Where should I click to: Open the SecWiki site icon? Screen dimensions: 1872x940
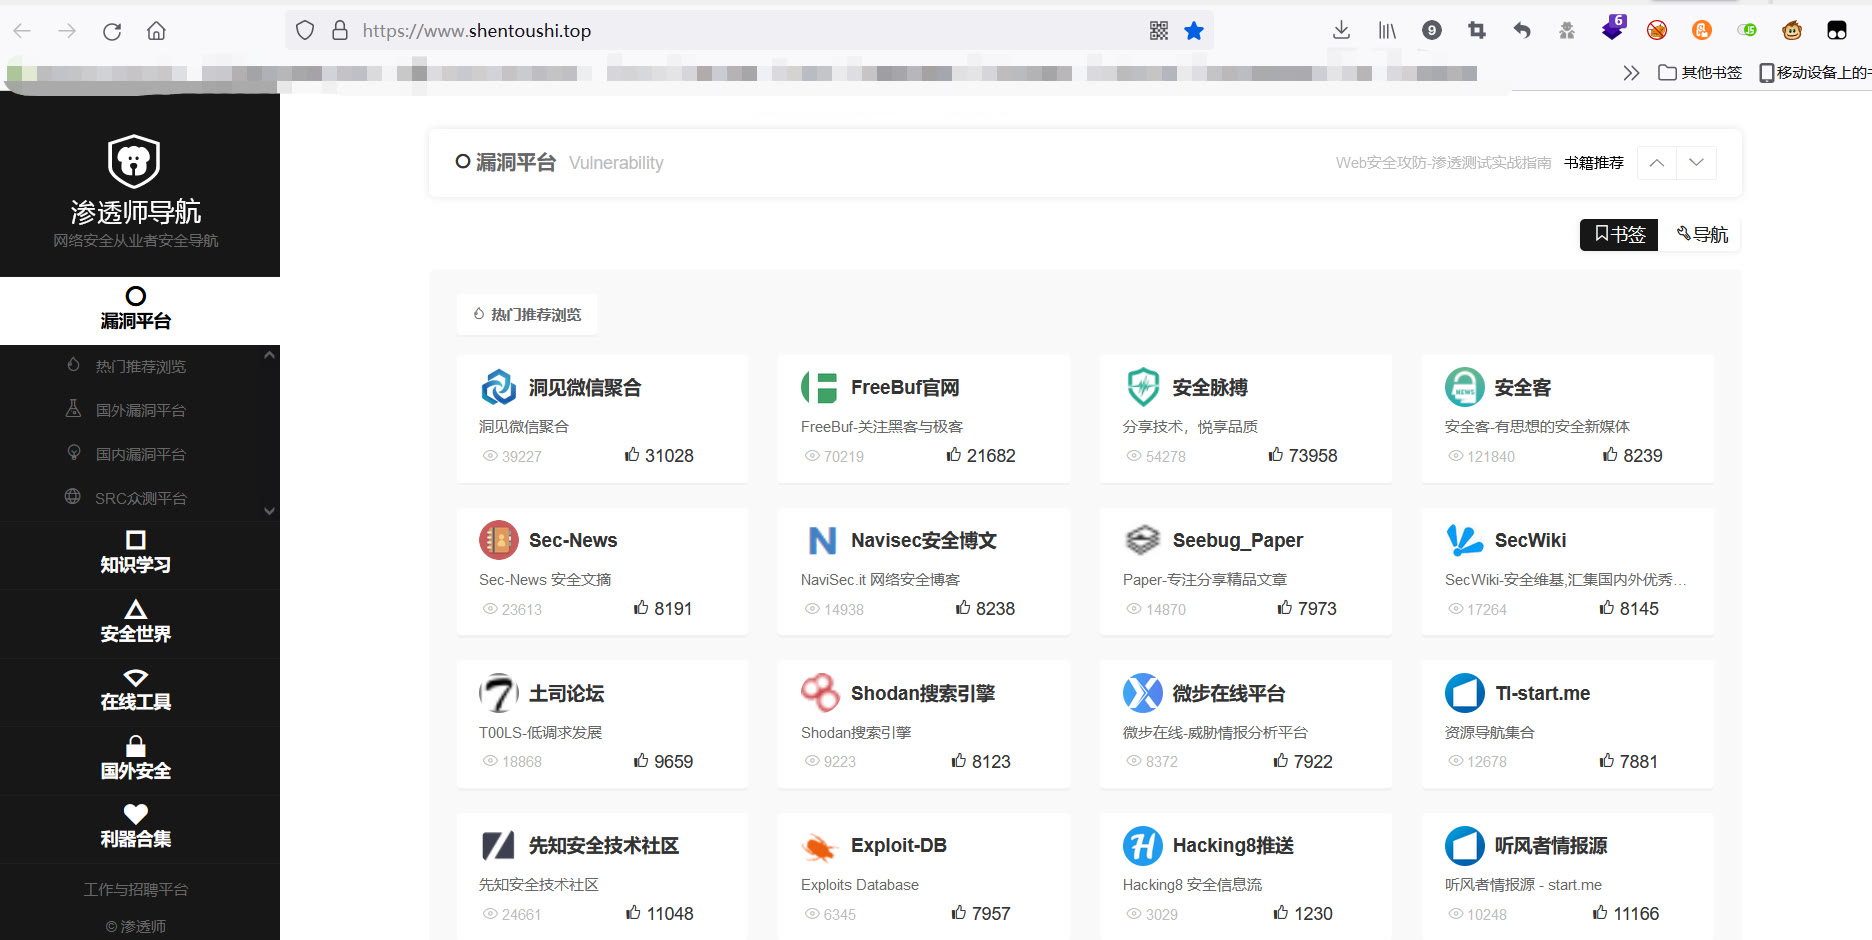point(1465,540)
